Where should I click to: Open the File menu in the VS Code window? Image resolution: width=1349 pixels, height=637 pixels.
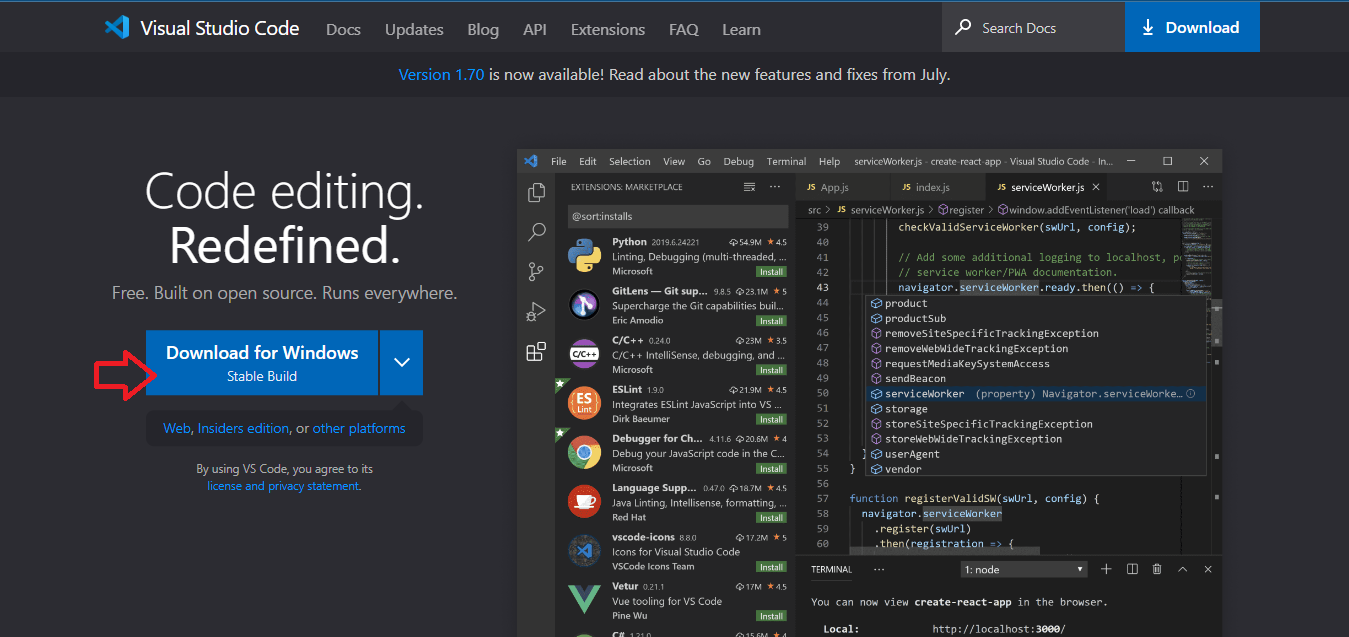(x=559, y=161)
